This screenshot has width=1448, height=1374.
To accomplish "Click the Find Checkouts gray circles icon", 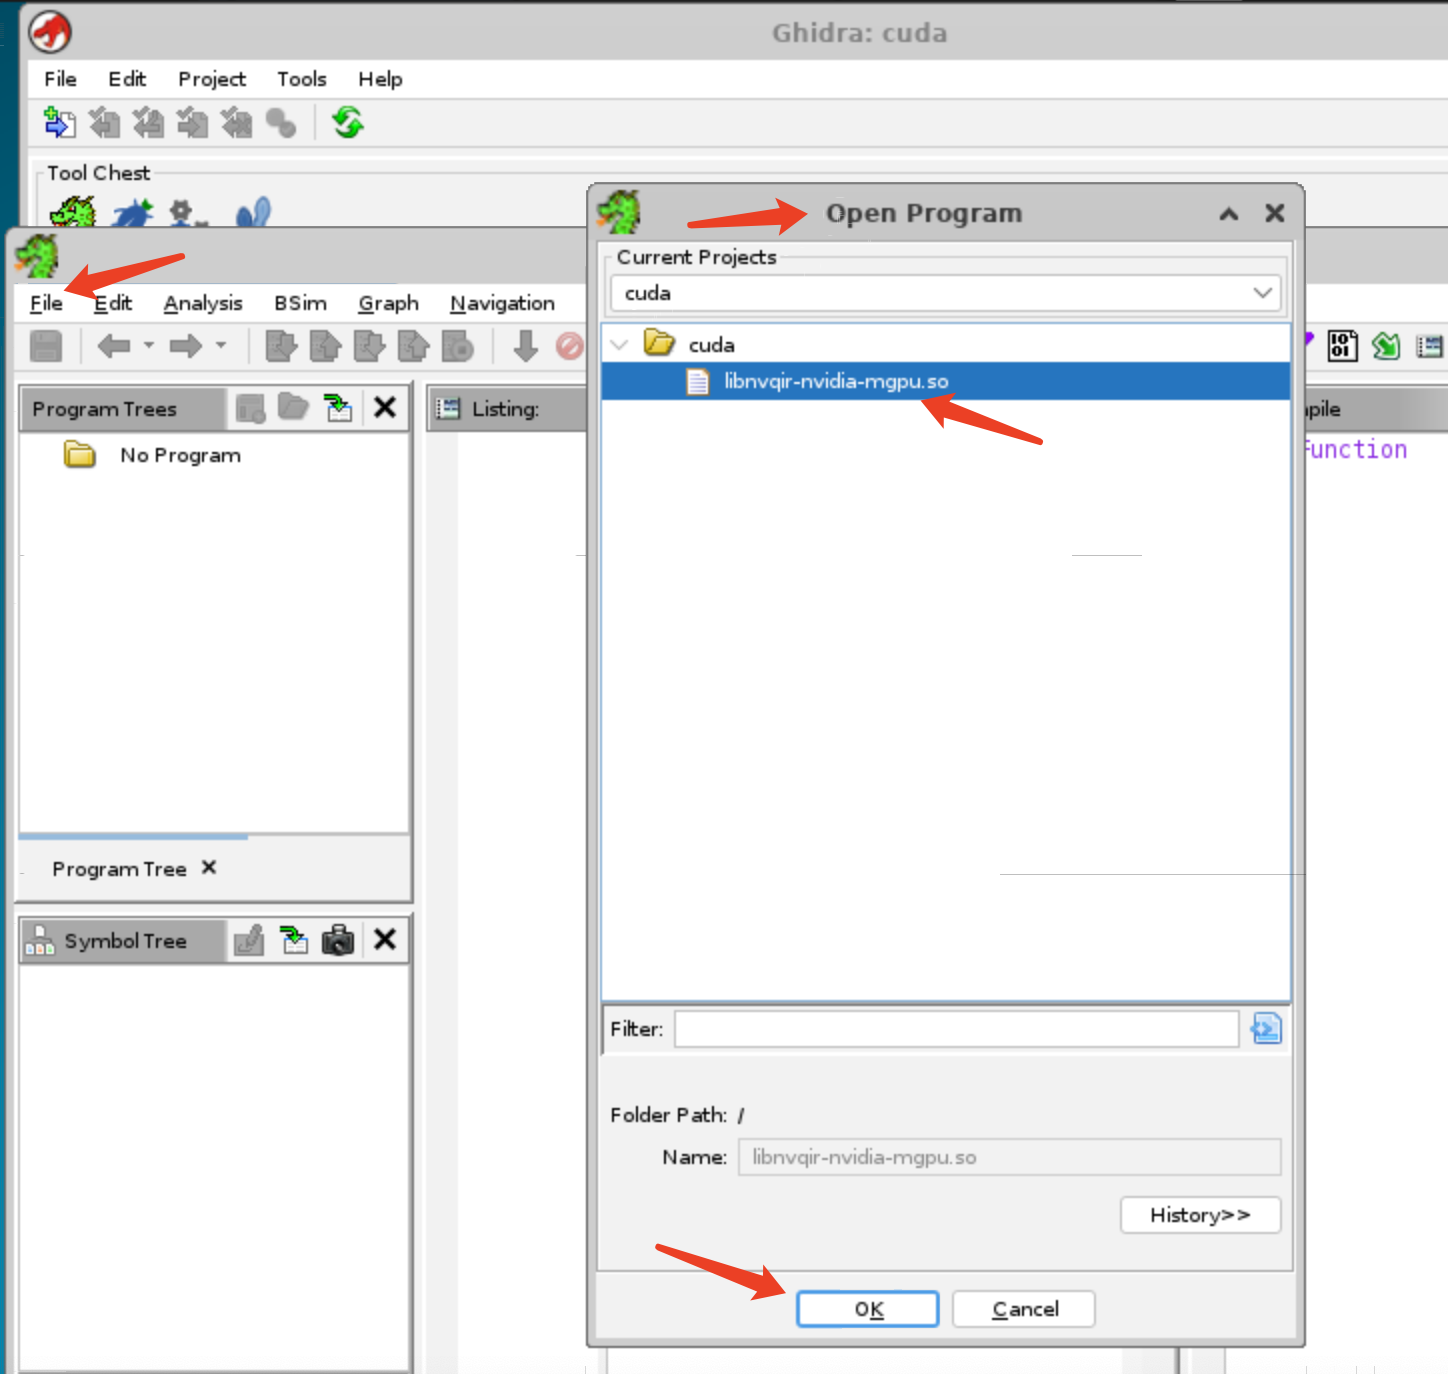I will click(x=281, y=123).
